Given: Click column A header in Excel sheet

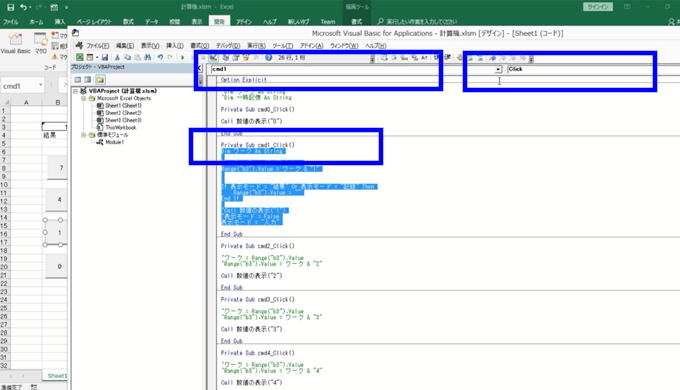Looking at the screenshot, I should (x=26, y=102).
